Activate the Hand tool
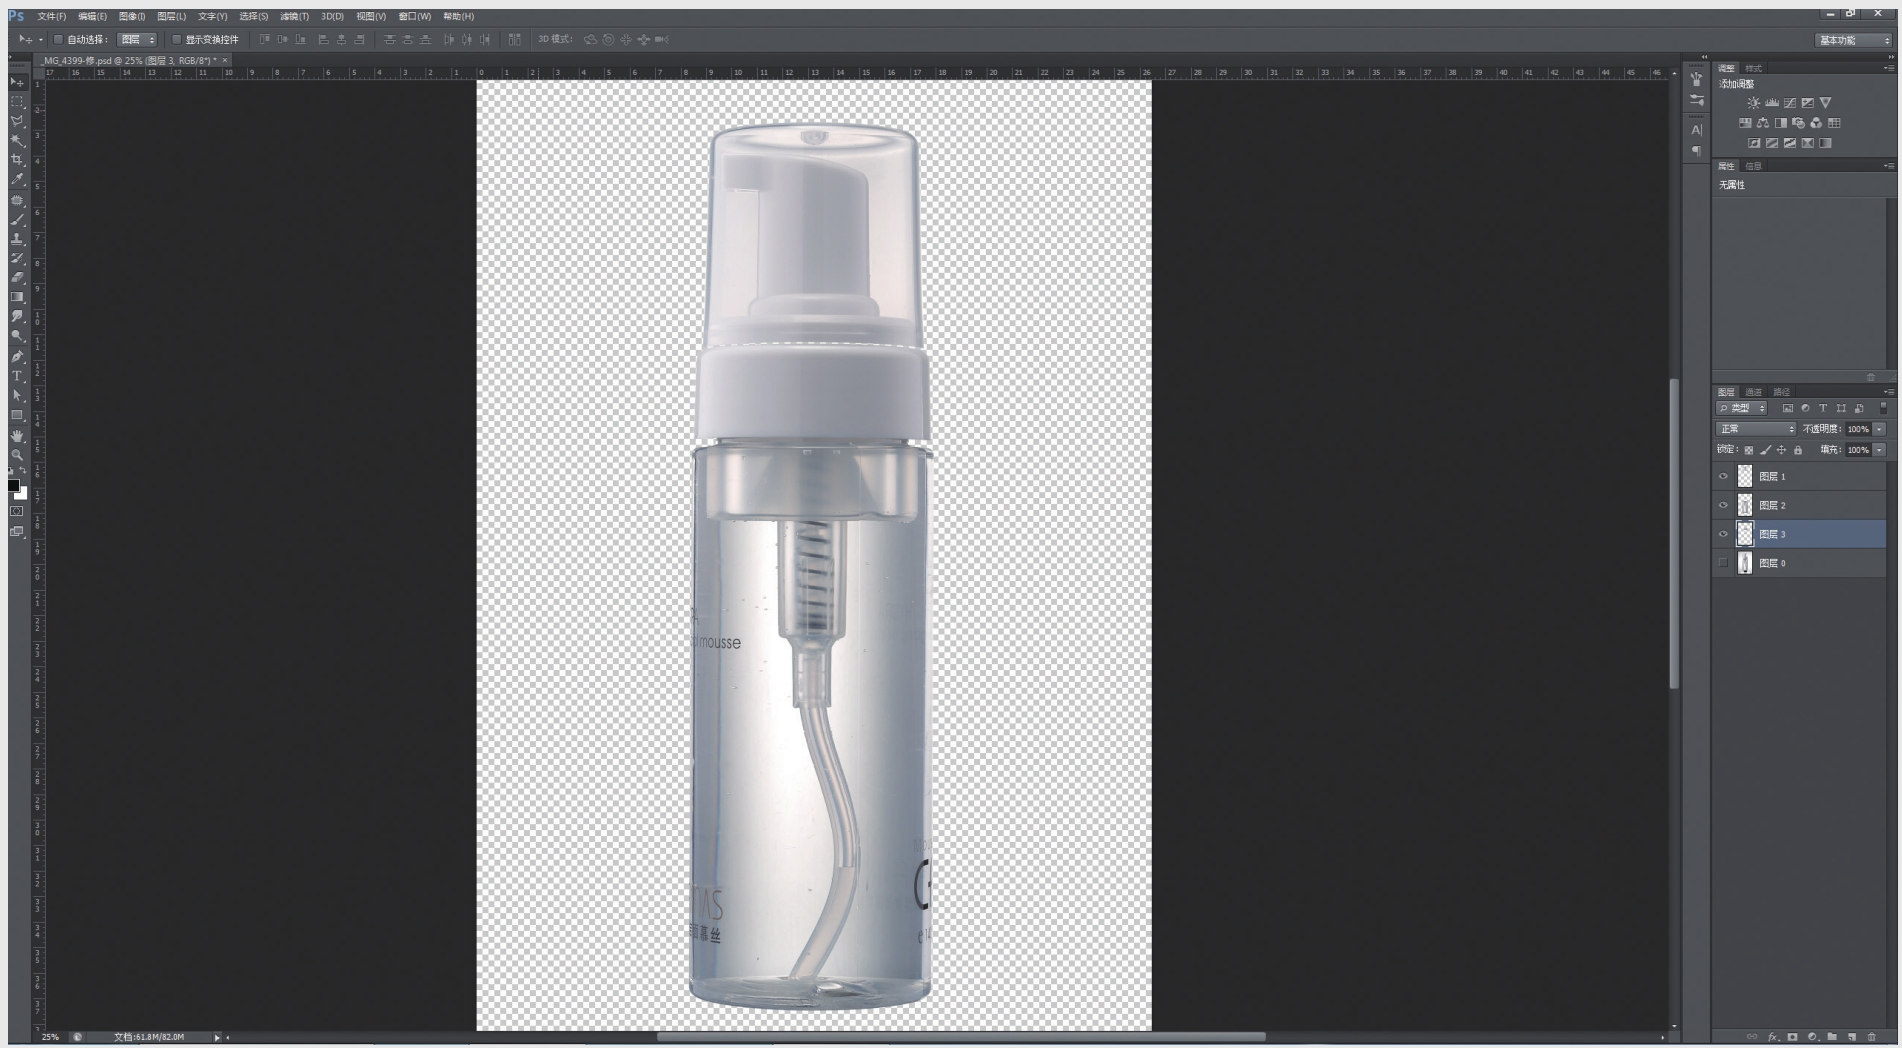 coord(17,436)
